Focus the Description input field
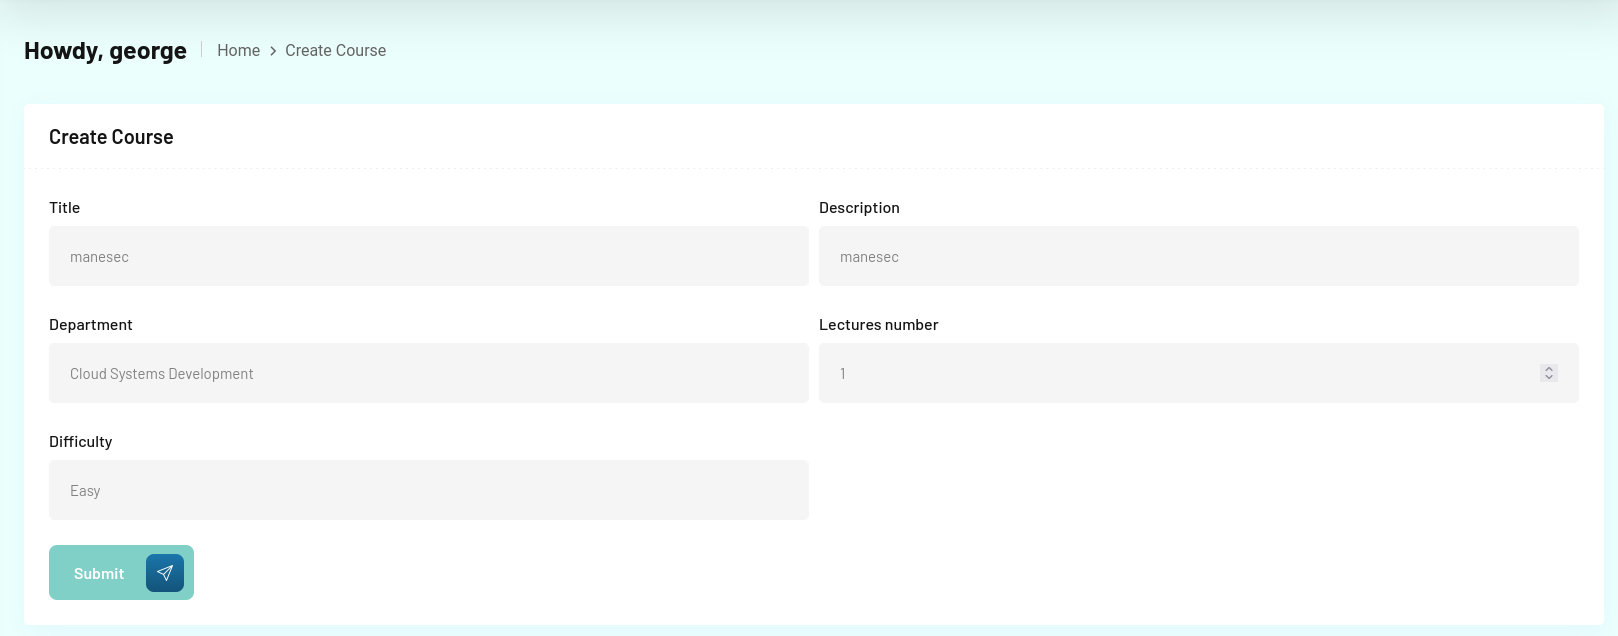The width and height of the screenshot is (1618, 636). 1199,256
